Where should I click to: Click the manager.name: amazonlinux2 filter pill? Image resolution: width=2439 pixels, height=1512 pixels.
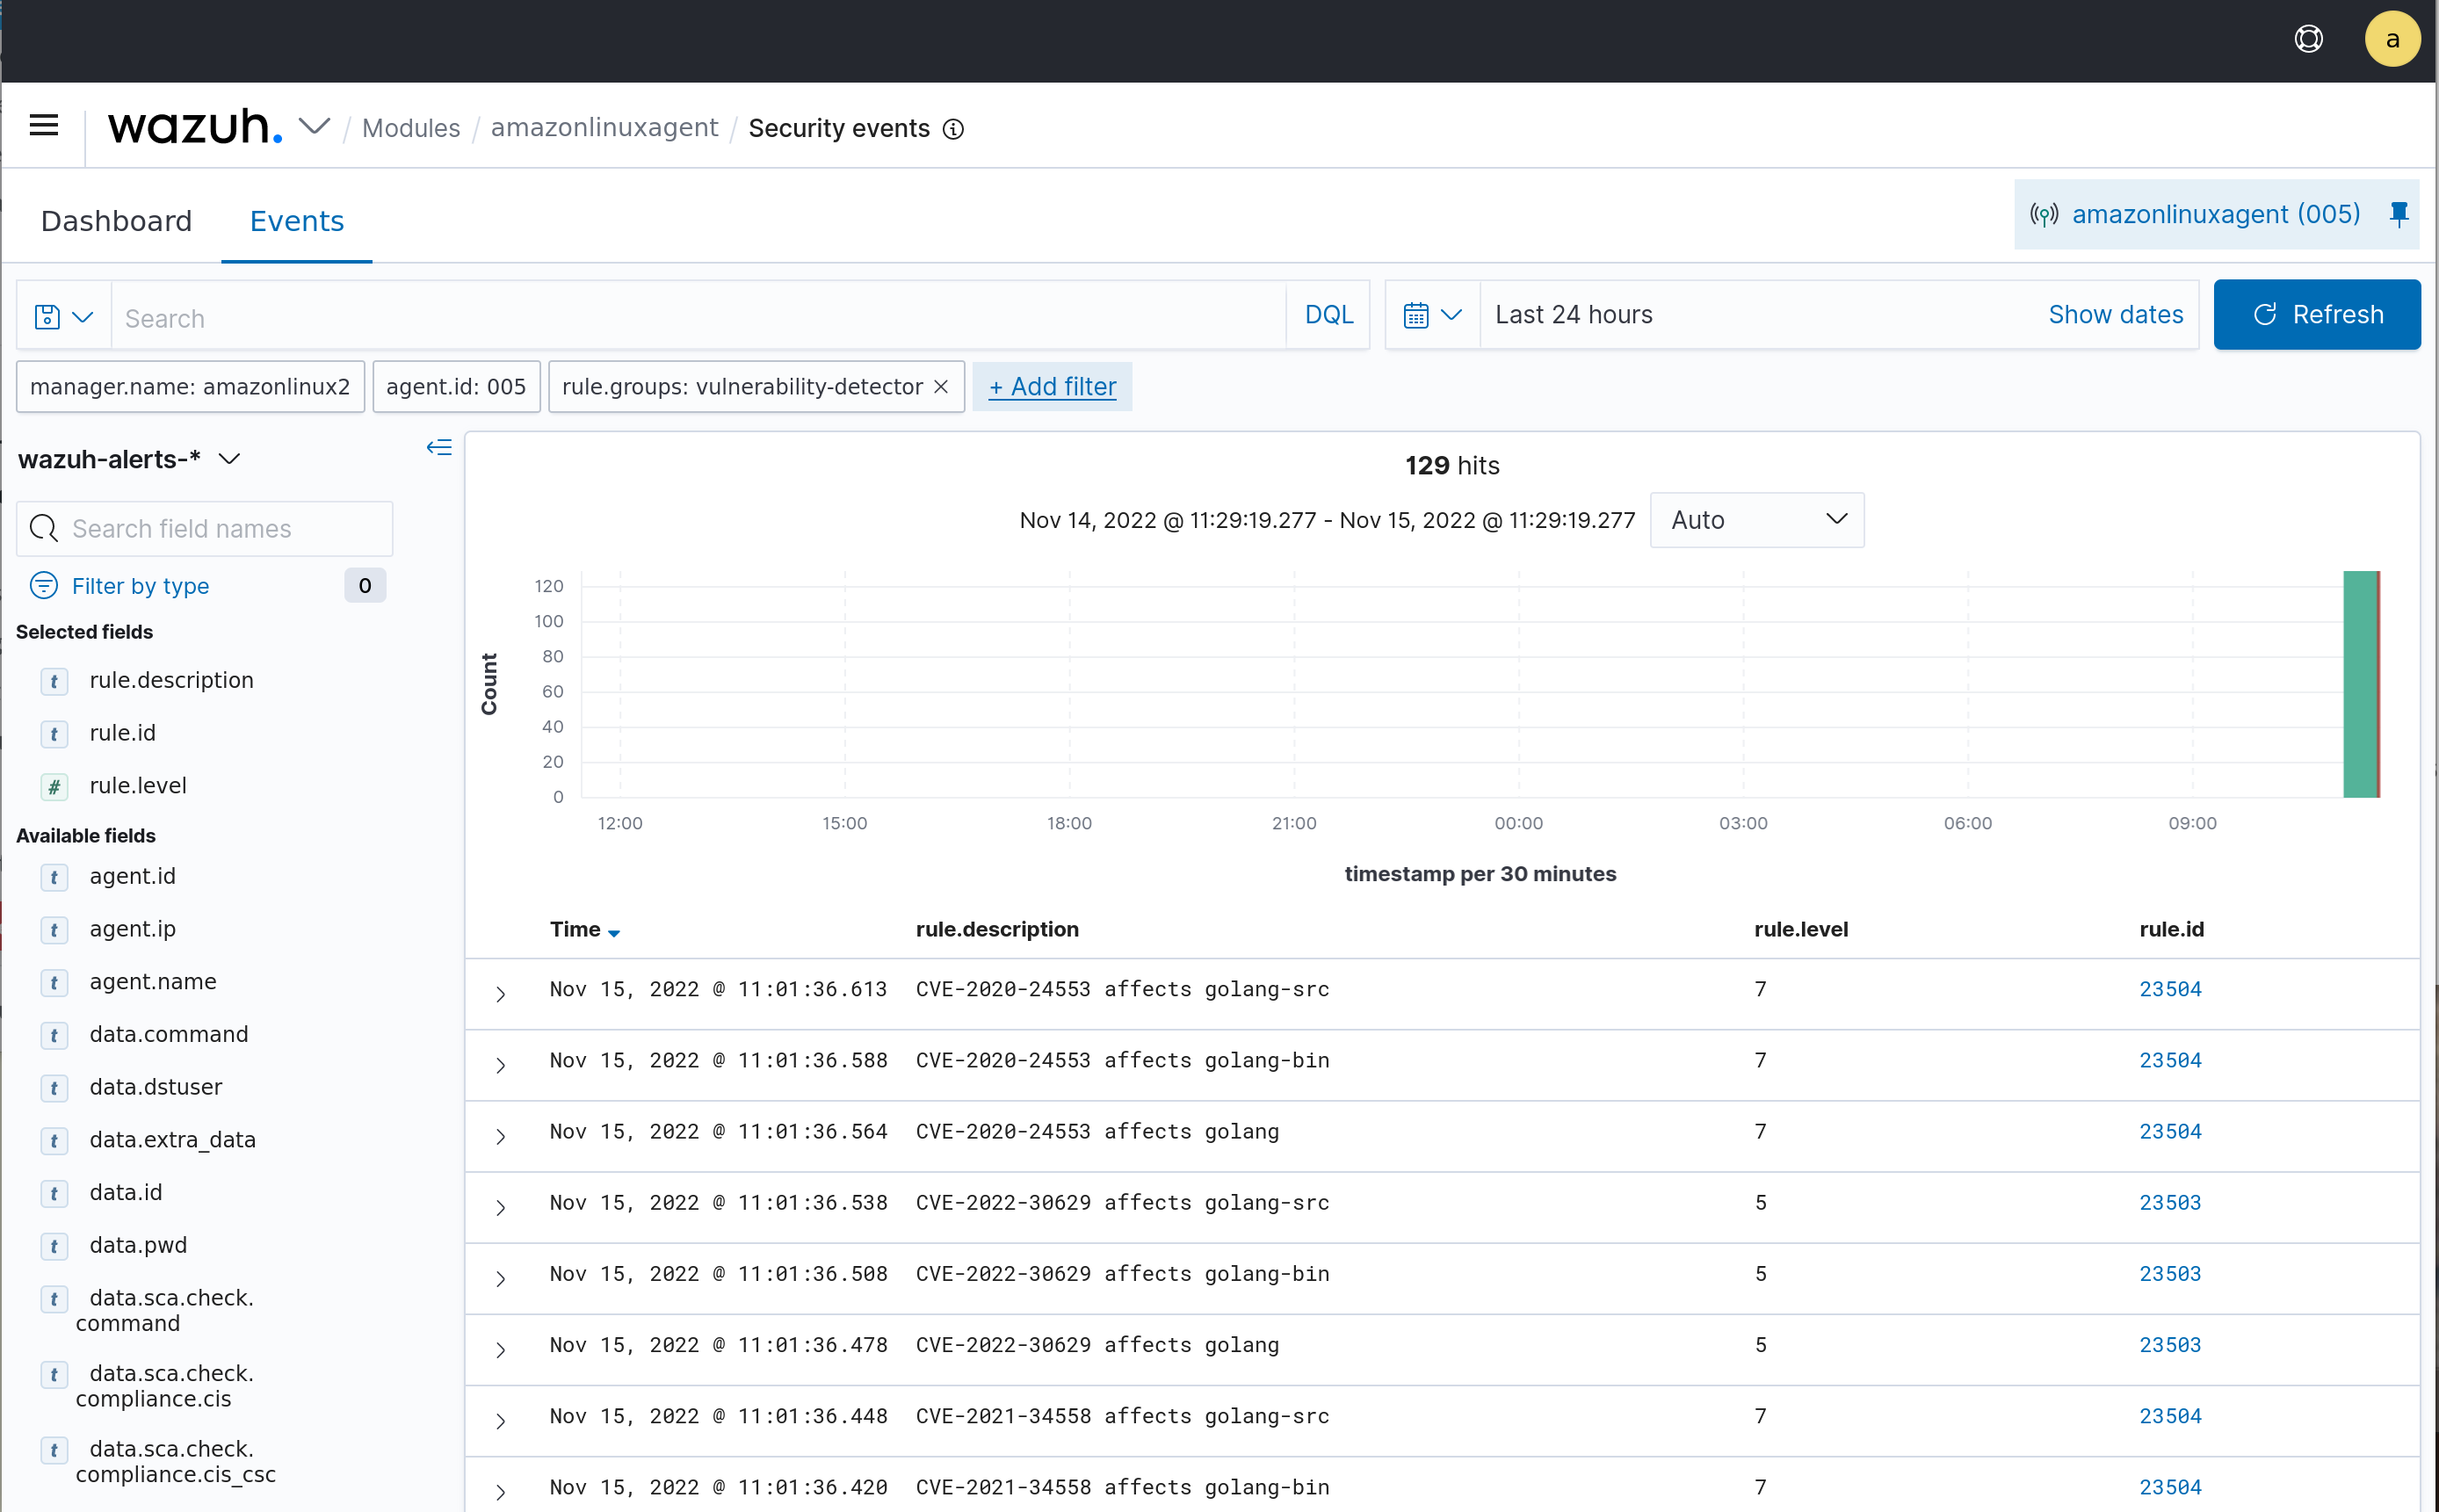[190, 387]
